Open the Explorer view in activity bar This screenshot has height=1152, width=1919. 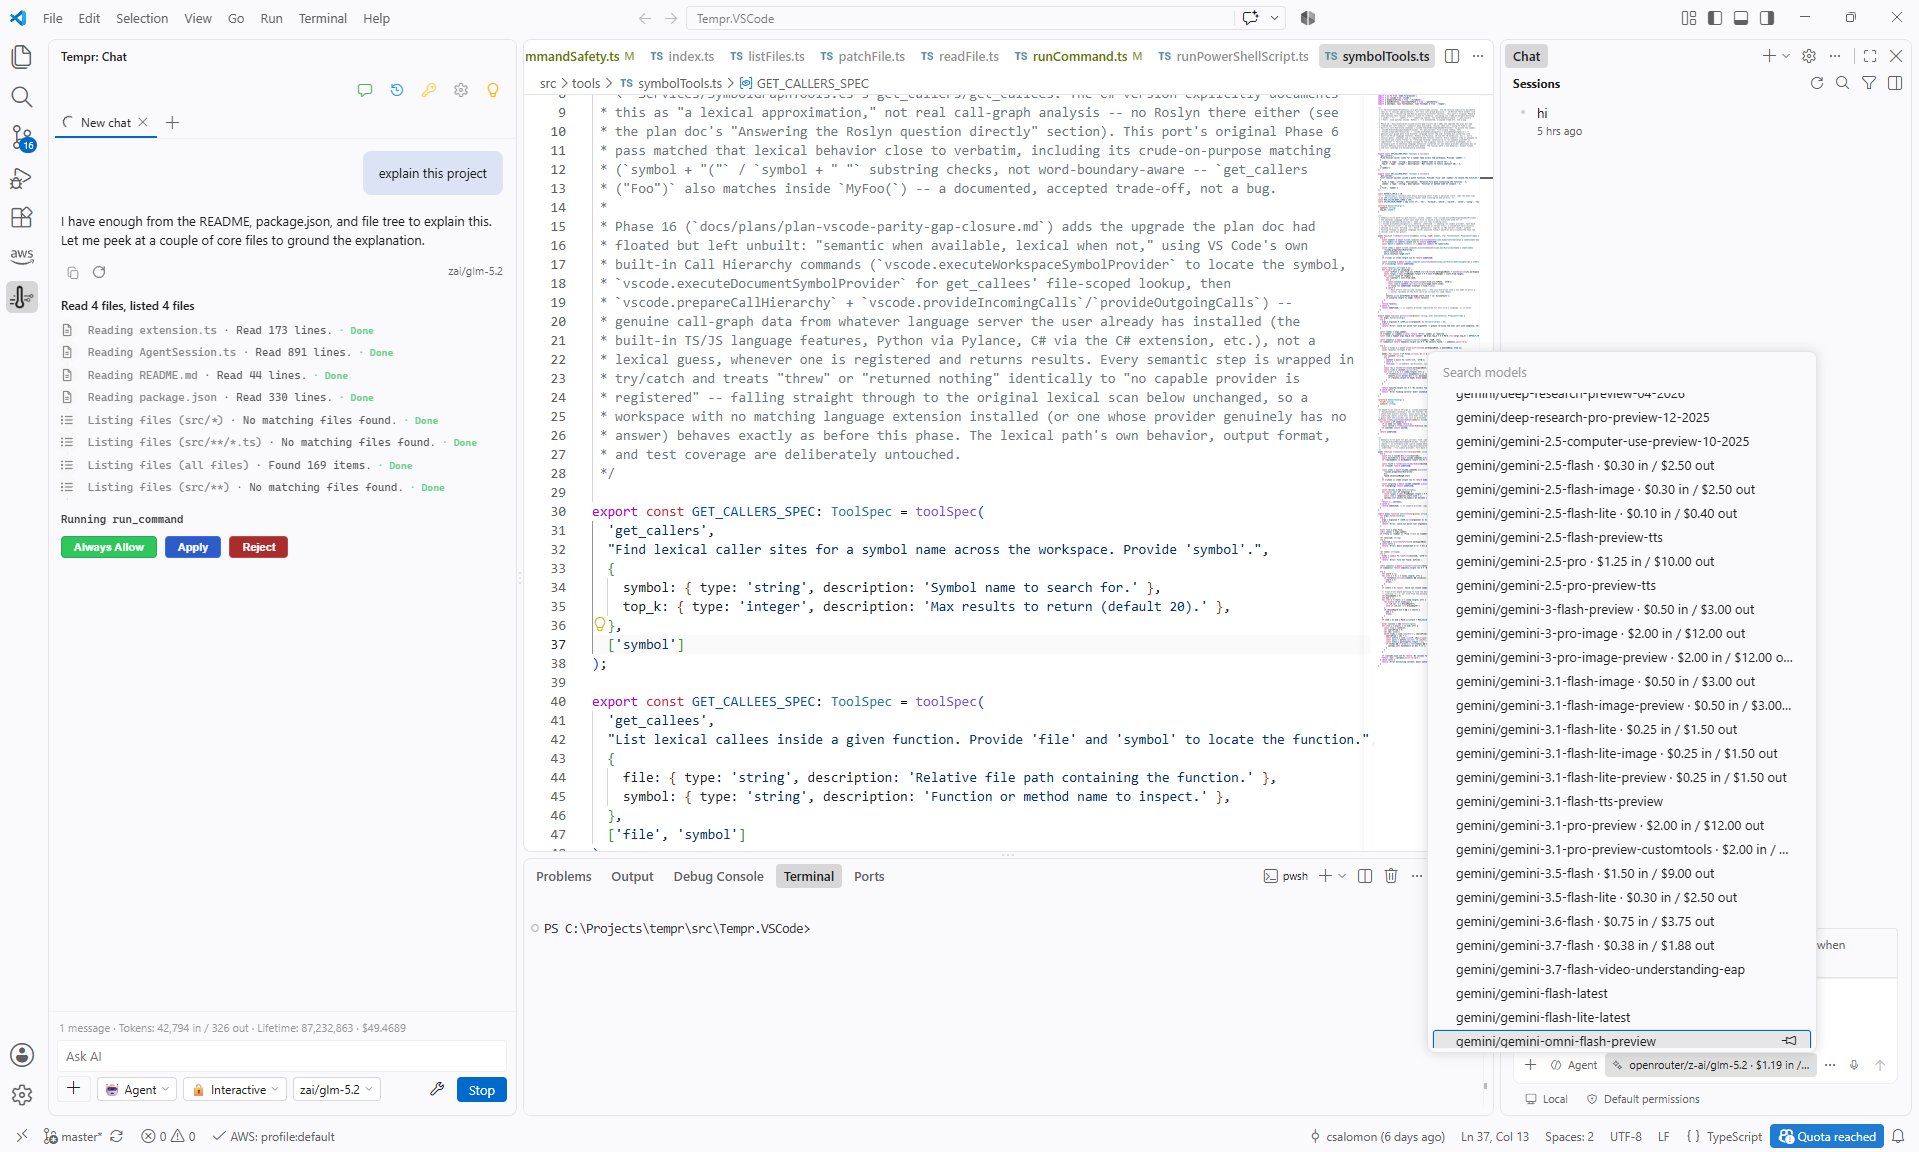click(22, 57)
